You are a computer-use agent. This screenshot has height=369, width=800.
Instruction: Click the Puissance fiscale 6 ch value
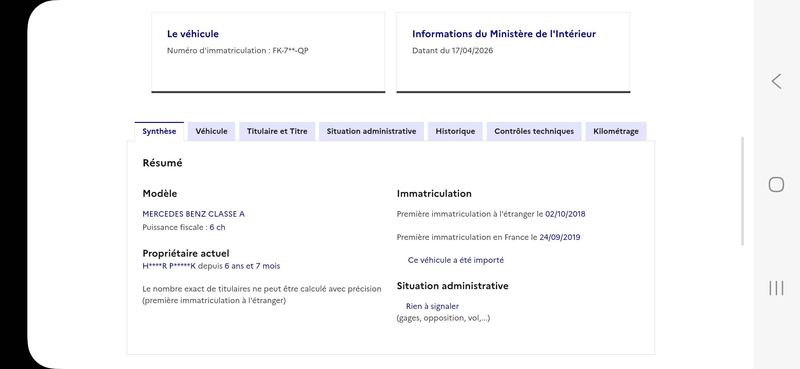217,228
